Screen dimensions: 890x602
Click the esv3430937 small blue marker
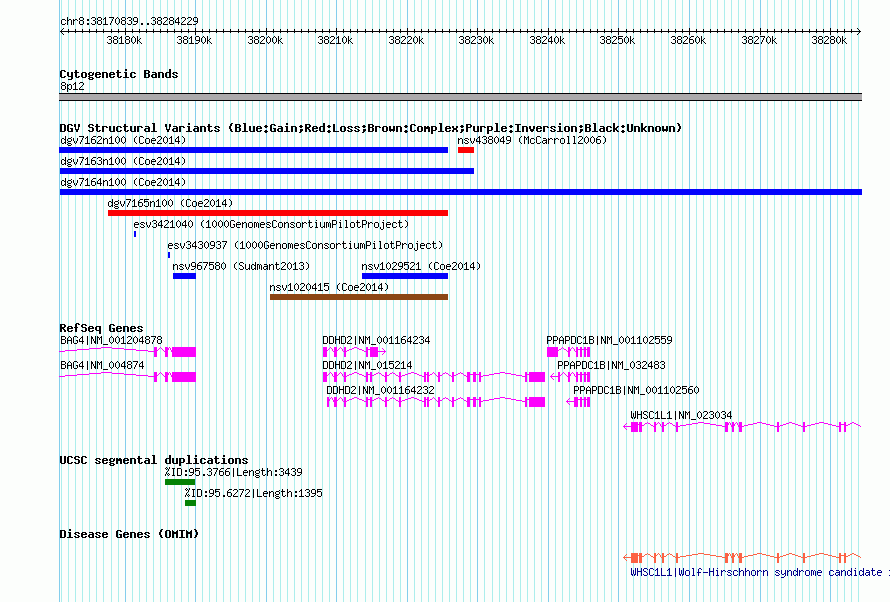[169, 255]
